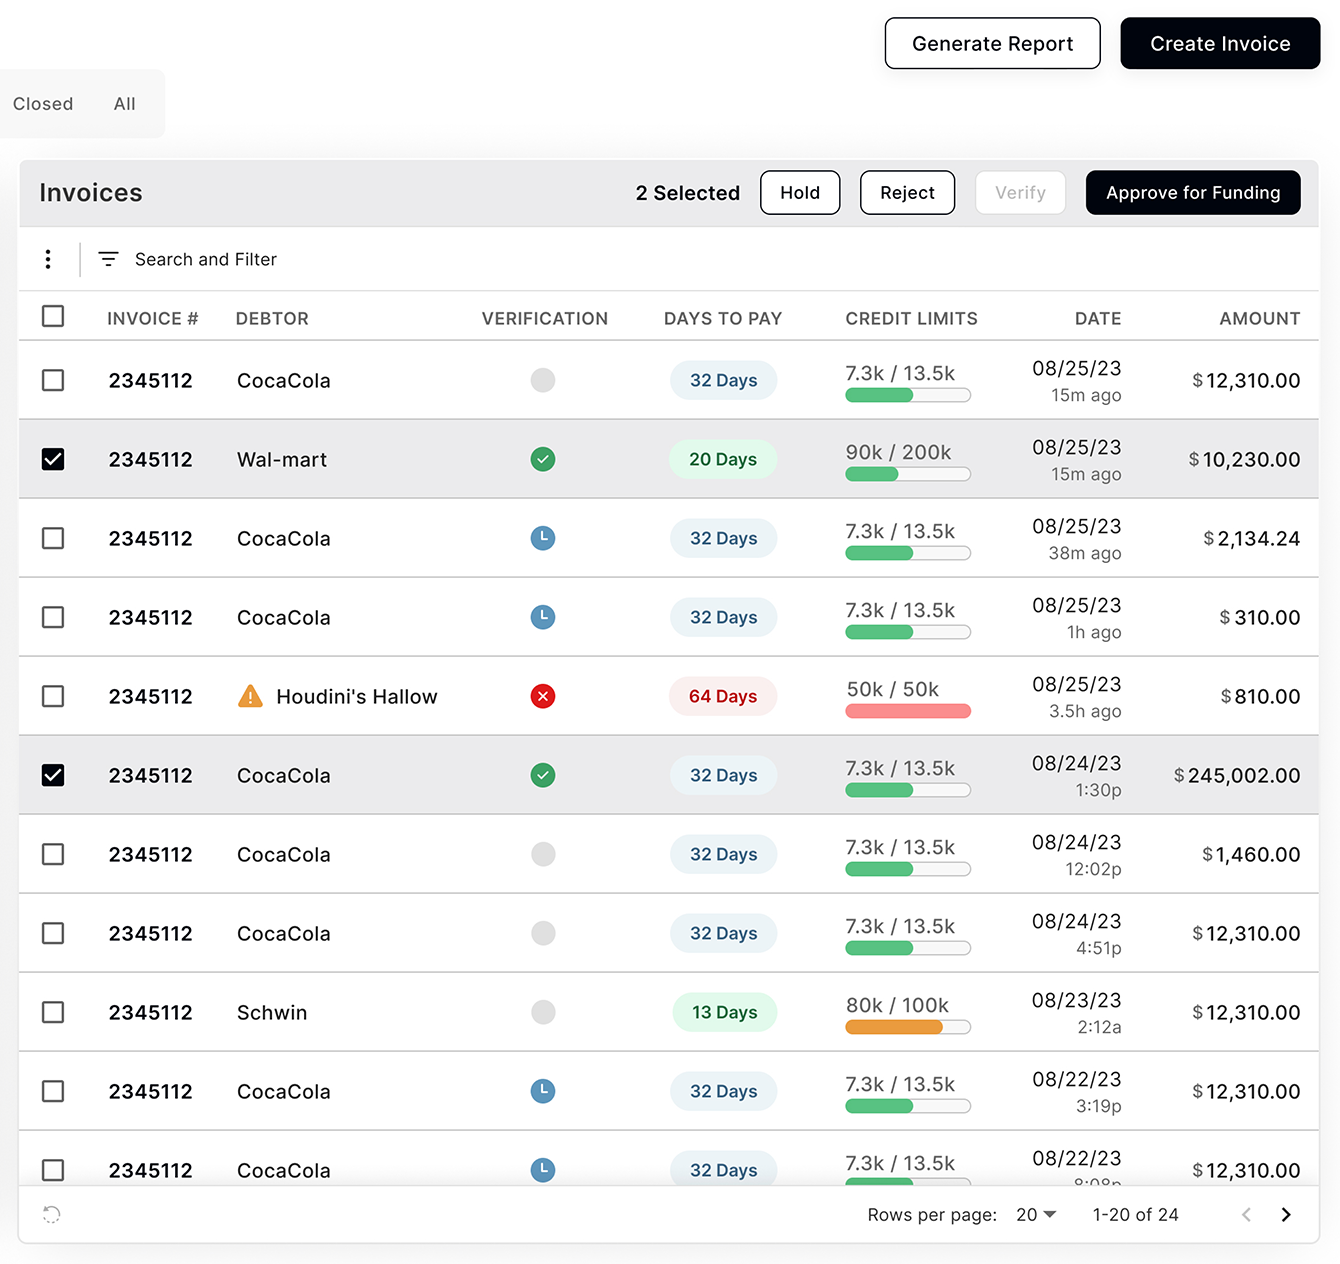Open the rows per page dropdown
The height and width of the screenshot is (1264, 1340).
[x=1033, y=1214]
